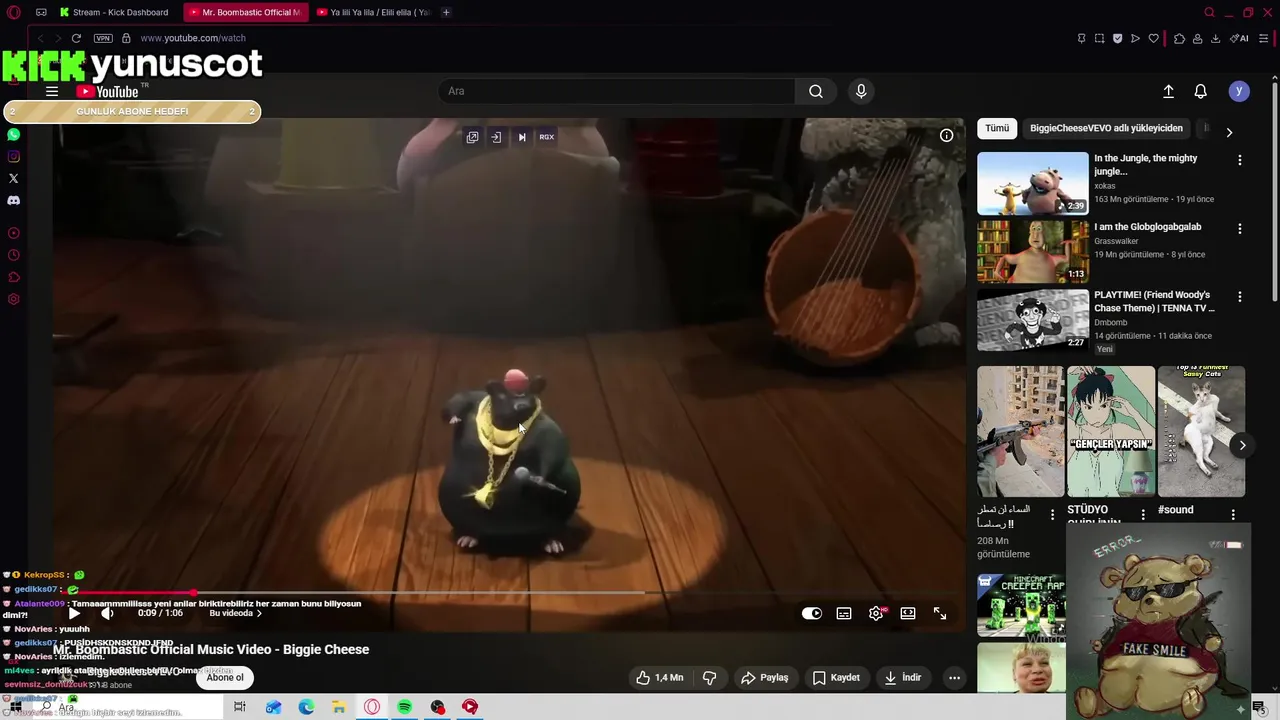This screenshot has height=720, width=1280.
Task: Open YouTube notifications bell
Action: point(1201,91)
